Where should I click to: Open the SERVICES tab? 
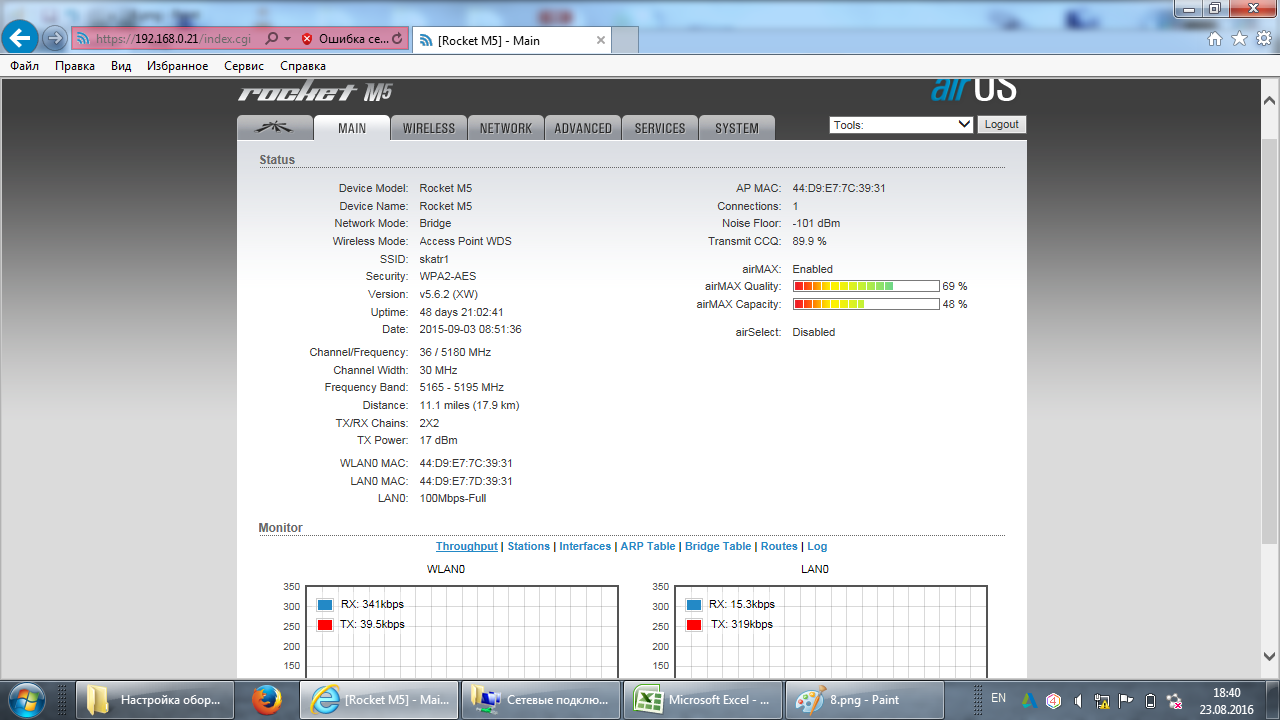pos(660,128)
